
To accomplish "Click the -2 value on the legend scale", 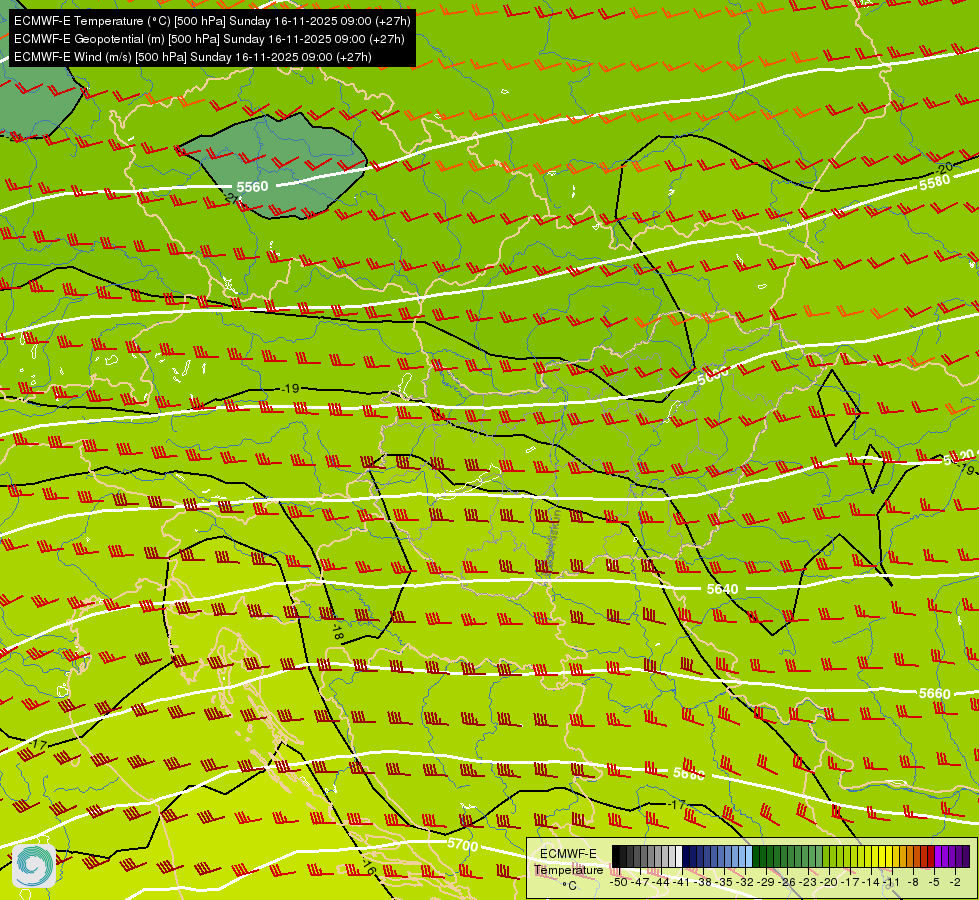I will pos(955,882).
